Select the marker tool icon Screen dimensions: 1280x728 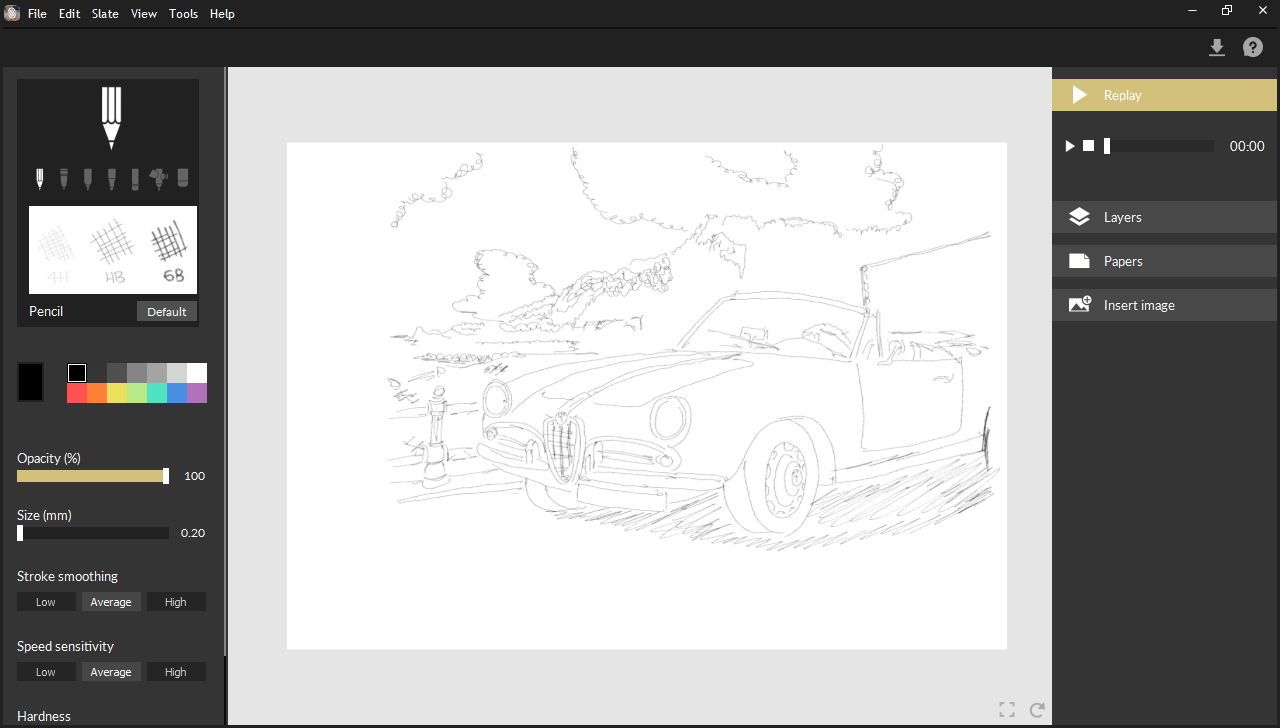(x=87, y=179)
